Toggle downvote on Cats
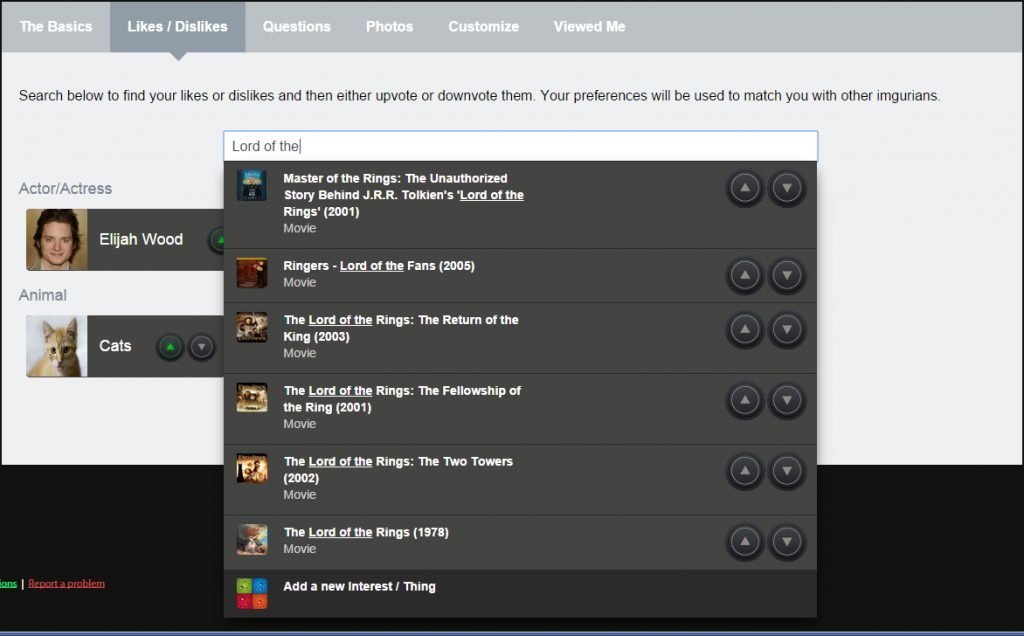 [202, 347]
